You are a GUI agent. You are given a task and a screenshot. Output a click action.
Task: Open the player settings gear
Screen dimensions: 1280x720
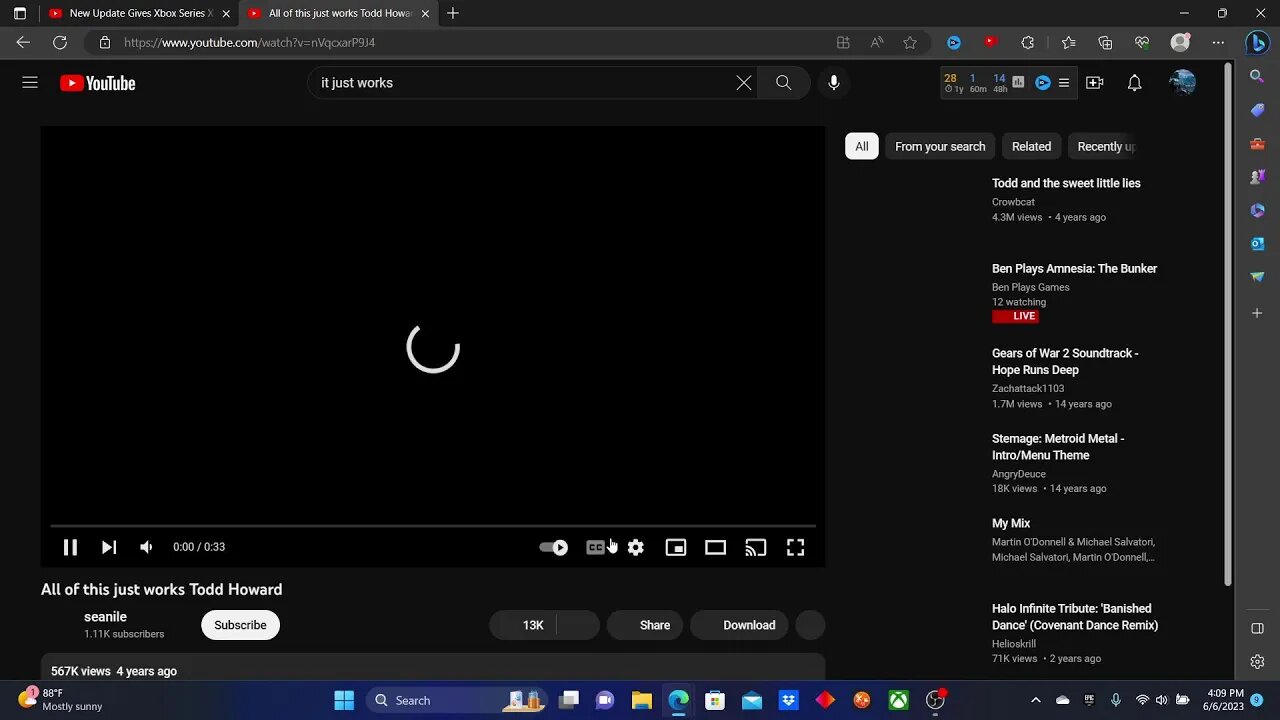point(636,547)
